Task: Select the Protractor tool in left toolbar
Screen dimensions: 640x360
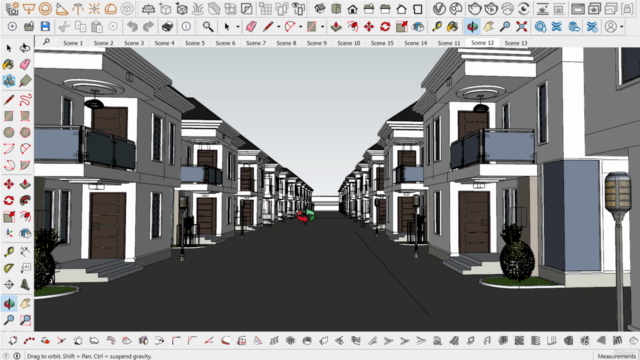Action: 9,268
